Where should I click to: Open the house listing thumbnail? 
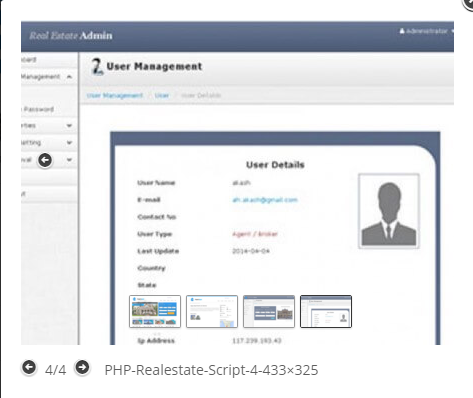coord(155,311)
